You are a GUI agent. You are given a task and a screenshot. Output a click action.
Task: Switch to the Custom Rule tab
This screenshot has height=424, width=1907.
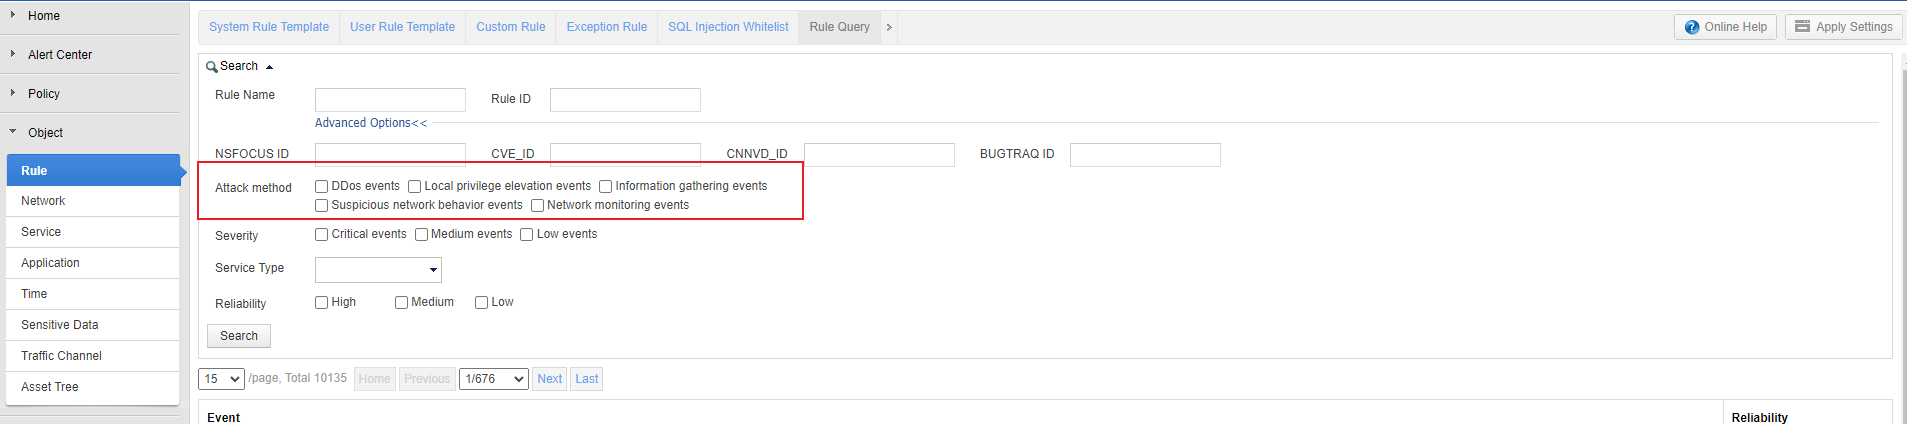[510, 27]
